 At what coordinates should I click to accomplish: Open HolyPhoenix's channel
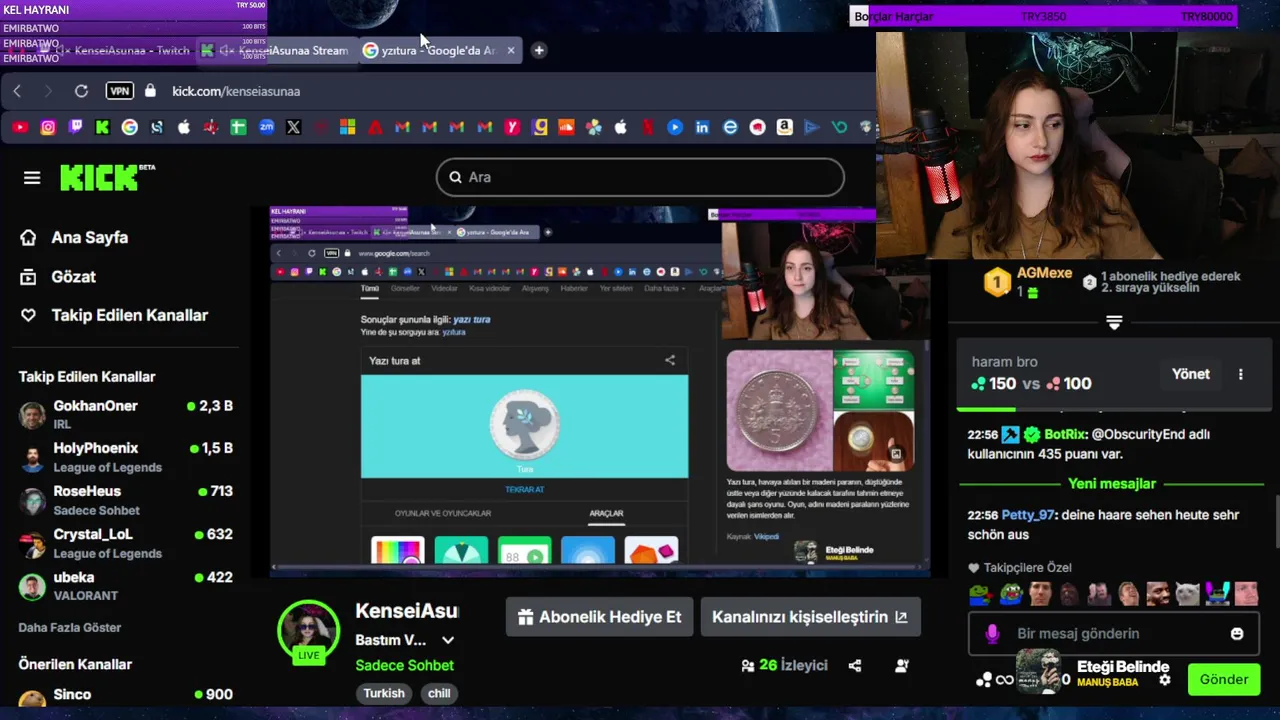click(126, 457)
